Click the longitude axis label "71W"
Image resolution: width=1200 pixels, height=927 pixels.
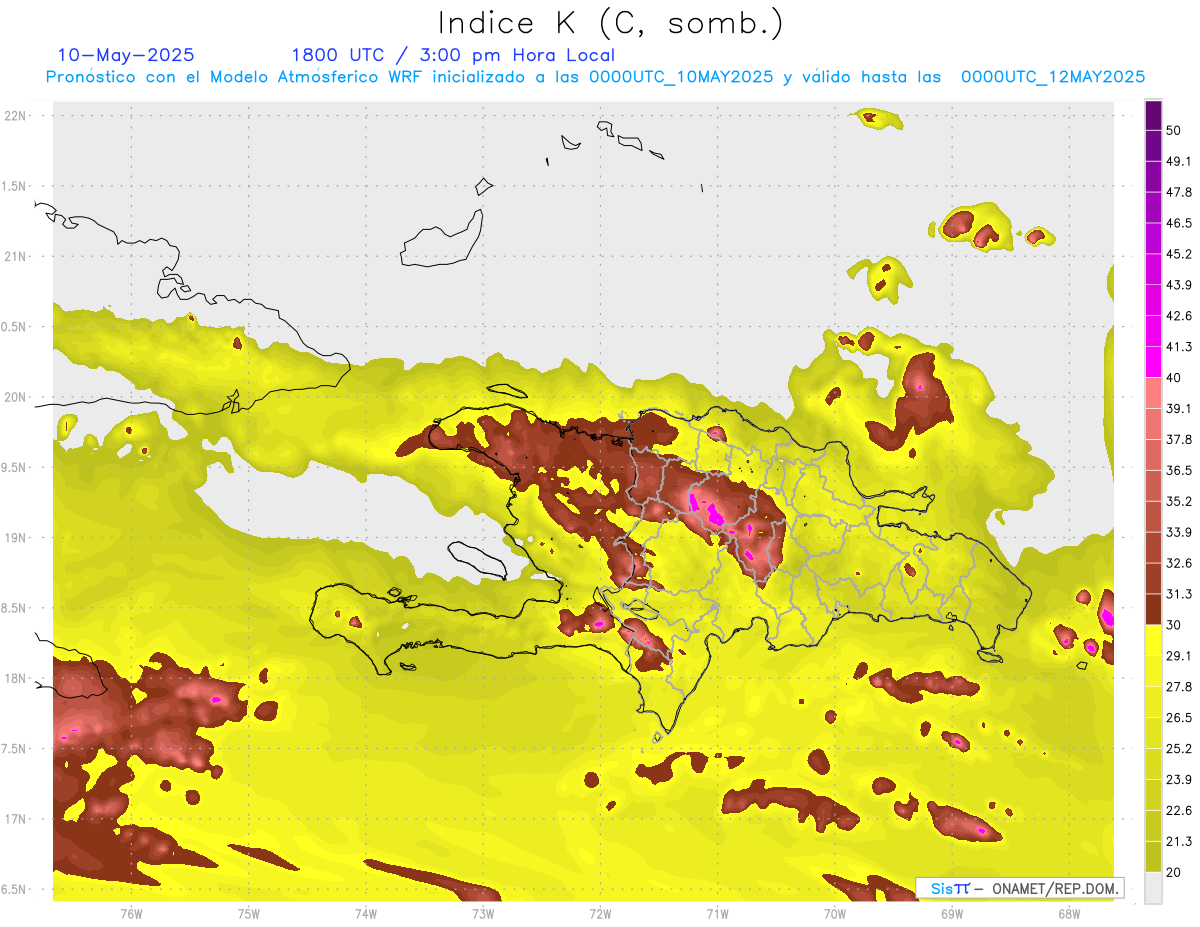pos(718,915)
